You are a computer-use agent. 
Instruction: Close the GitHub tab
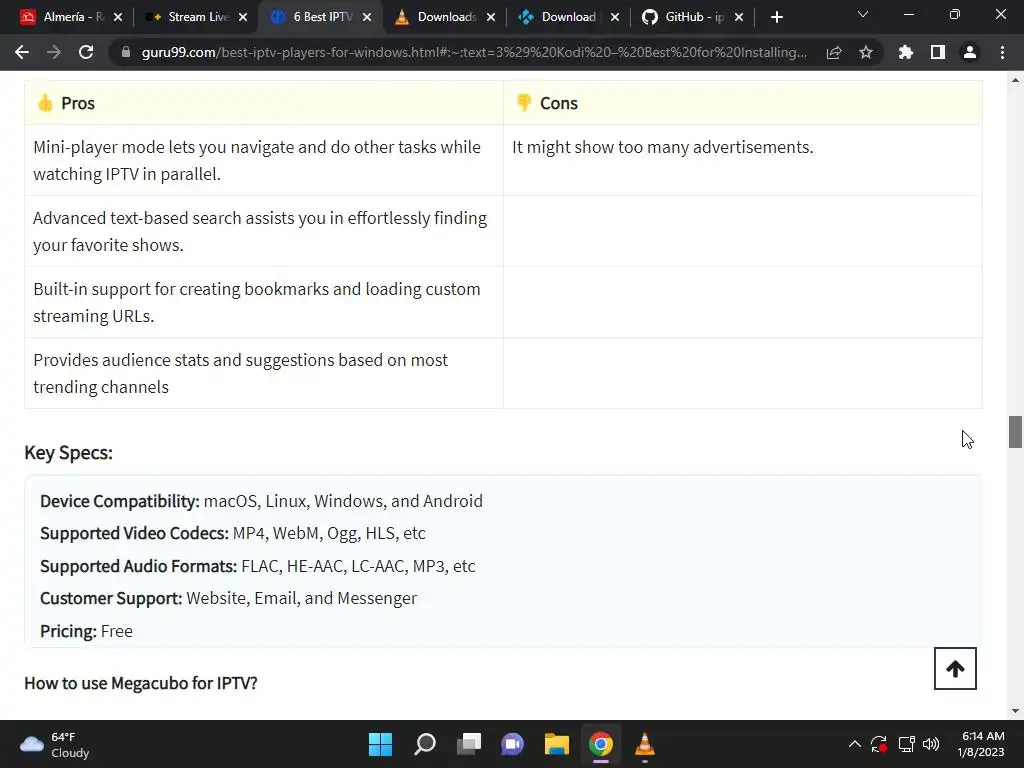(x=739, y=17)
